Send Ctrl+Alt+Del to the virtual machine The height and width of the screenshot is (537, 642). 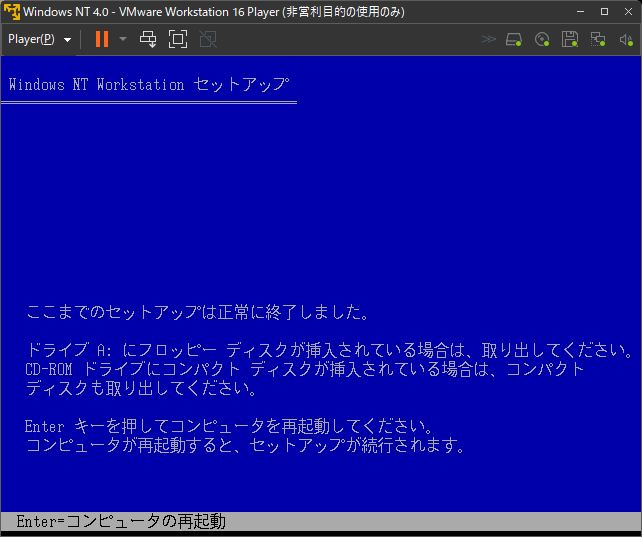148,39
